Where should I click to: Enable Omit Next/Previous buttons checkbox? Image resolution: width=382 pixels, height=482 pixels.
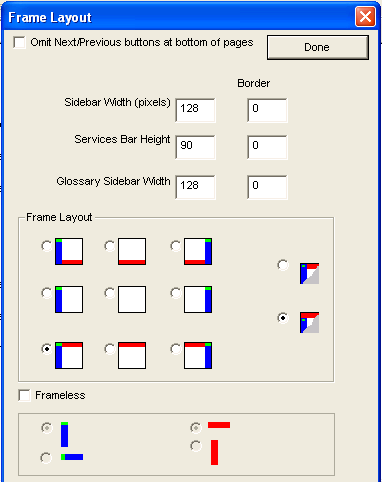click(19, 42)
